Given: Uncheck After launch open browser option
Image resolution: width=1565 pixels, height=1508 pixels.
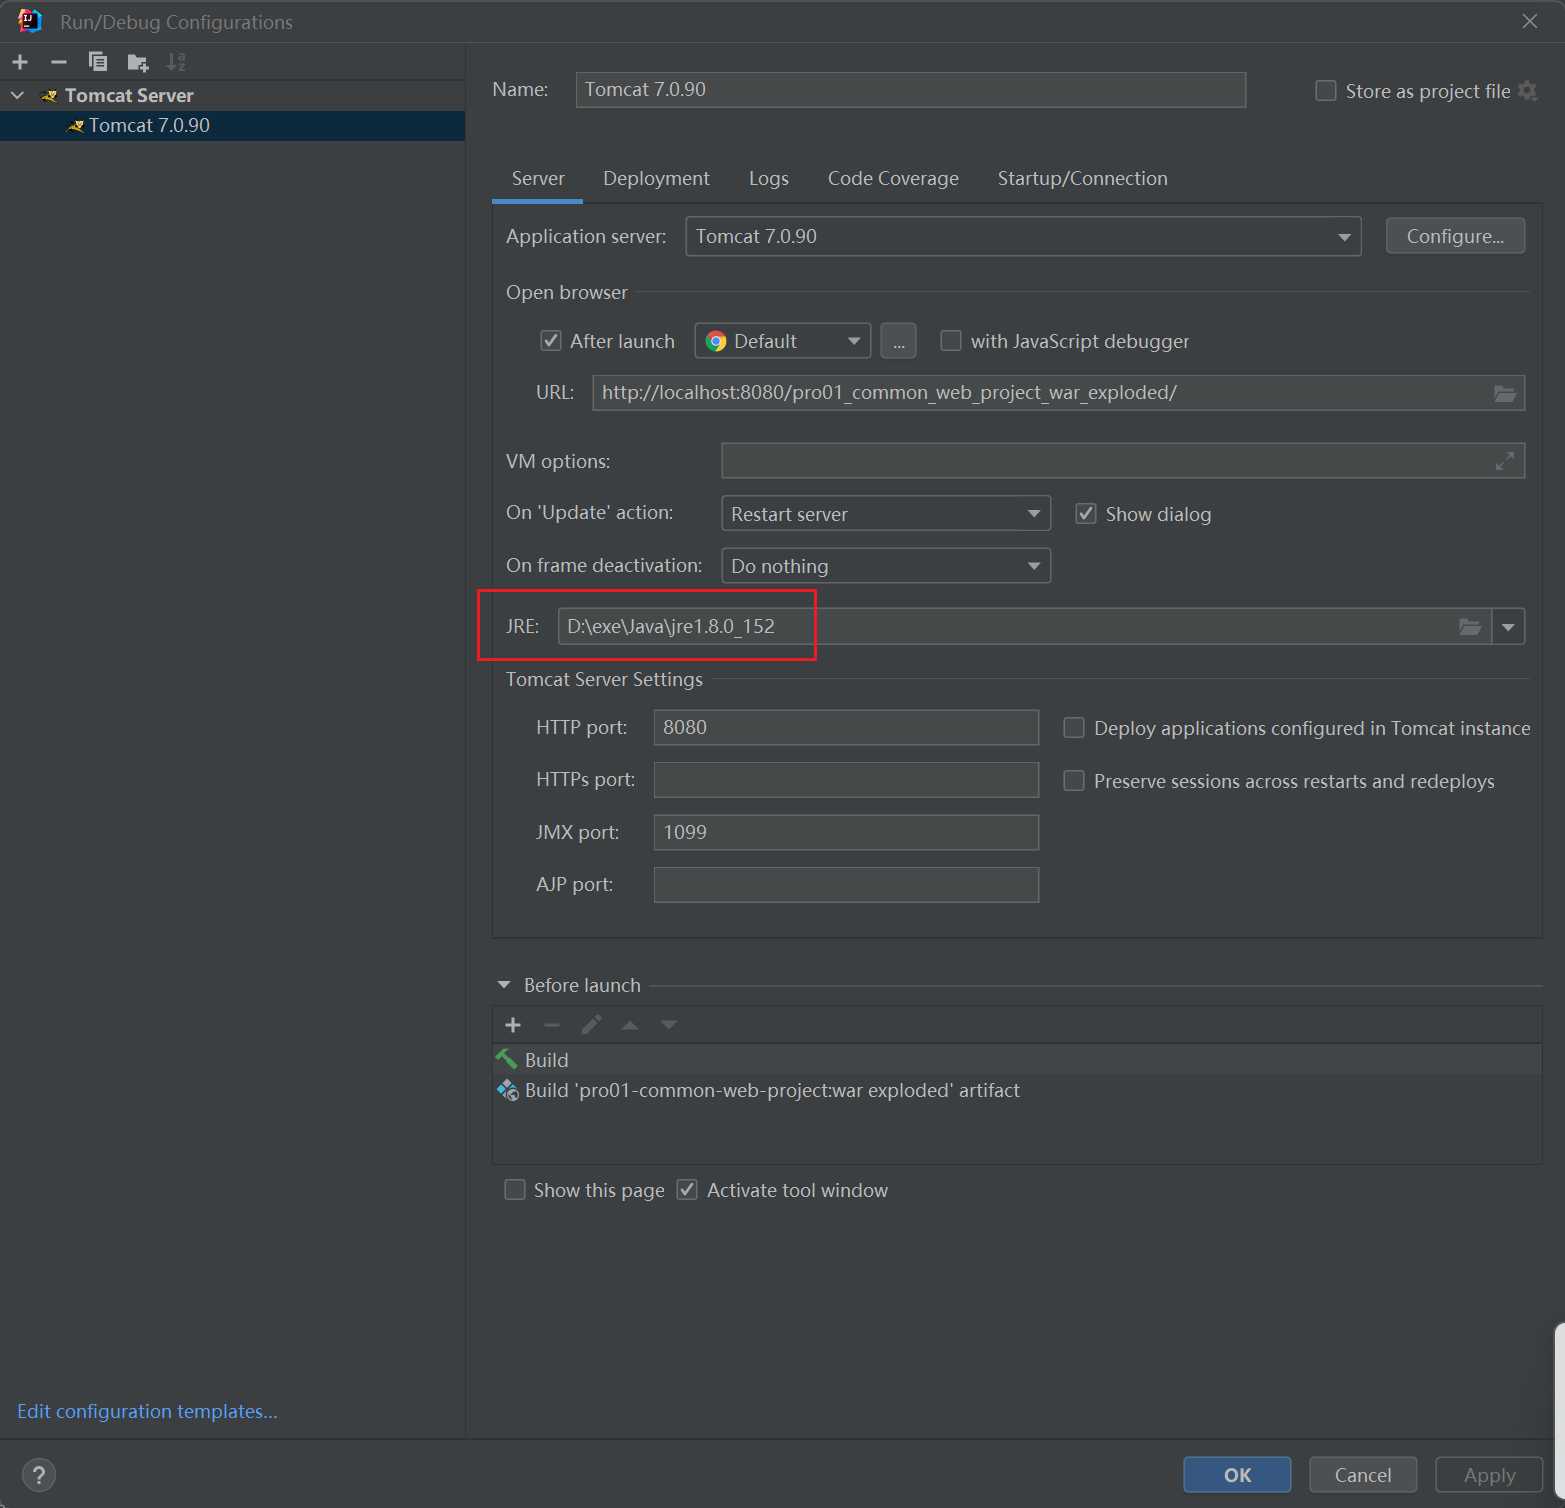Looking at the screenshot, I should coord(551,341).
